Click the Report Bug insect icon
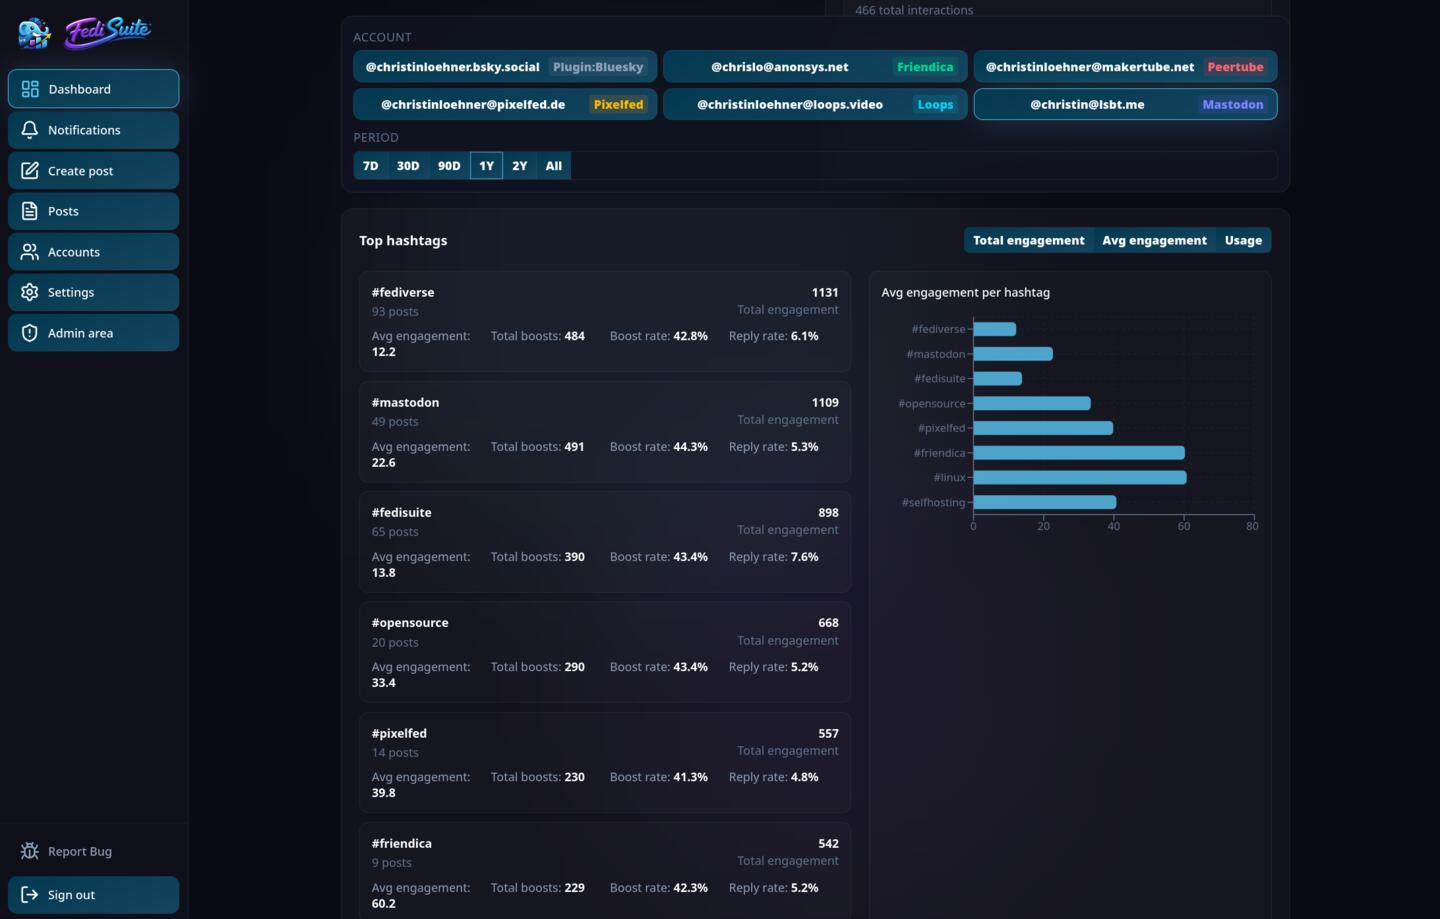Image resolution: width=1440 pixels, height=919 pixels. (x=30, y=851)
